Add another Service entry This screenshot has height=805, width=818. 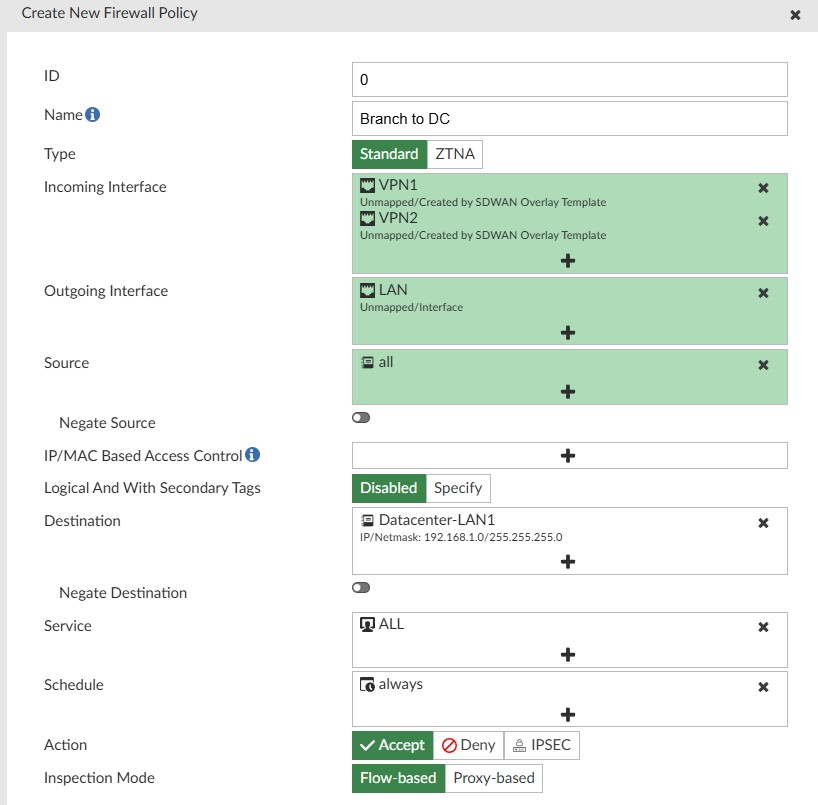click(567, 654)
